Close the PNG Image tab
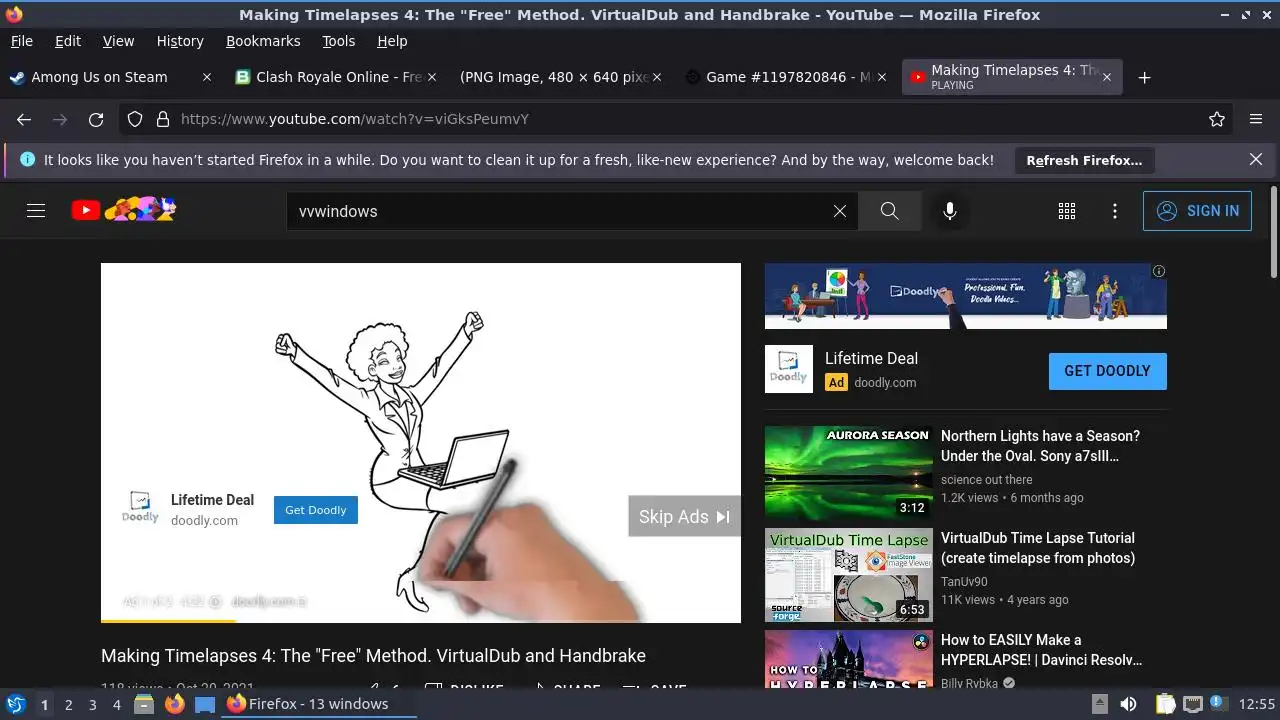Viewport: 1280px width, 720px height. [657, 77]
